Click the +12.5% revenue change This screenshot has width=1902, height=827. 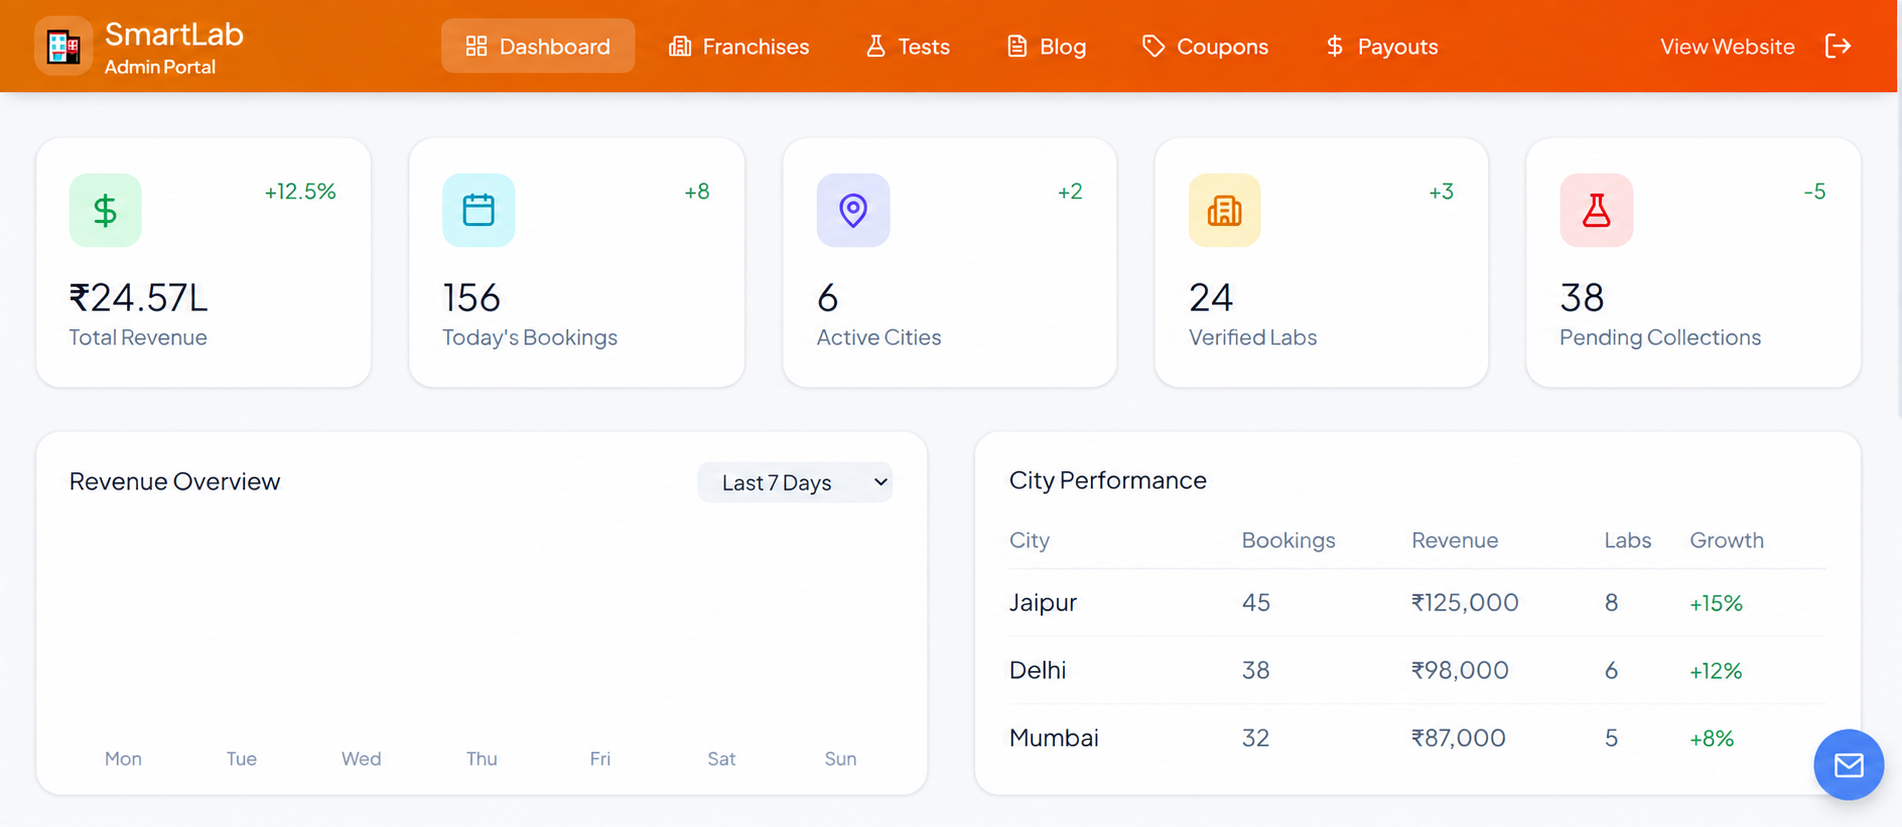point(300,191)
